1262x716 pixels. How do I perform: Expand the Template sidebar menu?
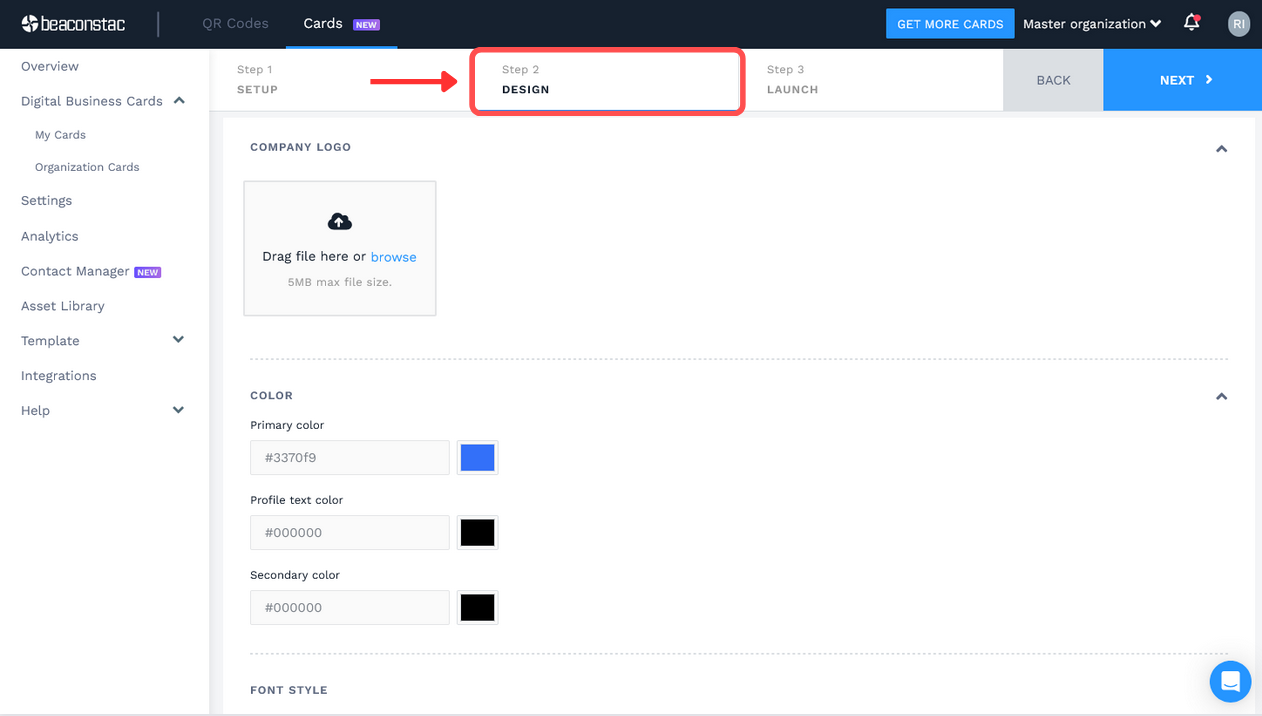(x=178, y=340)
